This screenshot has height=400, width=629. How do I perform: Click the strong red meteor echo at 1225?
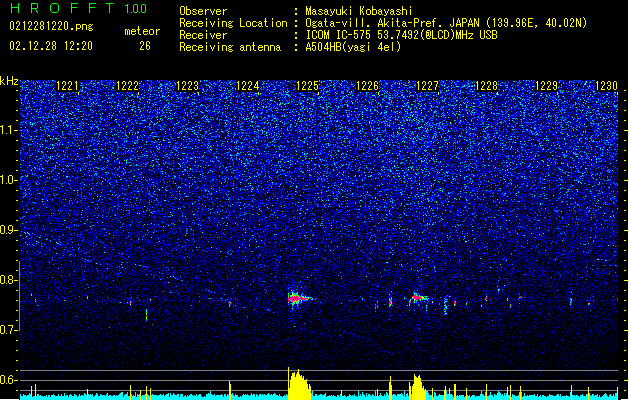300,298
